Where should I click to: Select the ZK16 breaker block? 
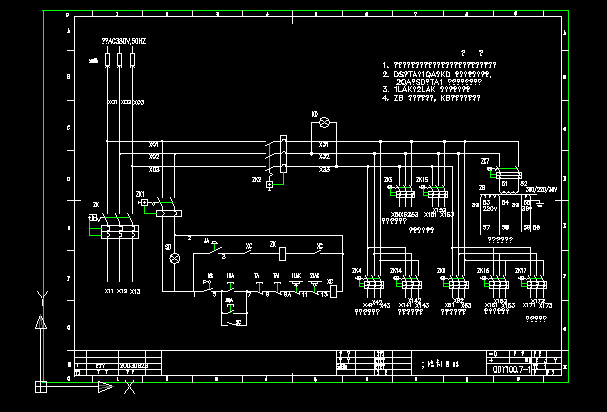pyautogui.click(x=499, y=285)
